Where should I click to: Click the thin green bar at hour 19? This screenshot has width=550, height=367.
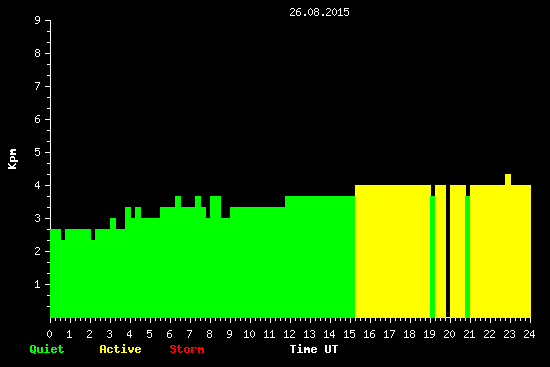pos(432,256)
